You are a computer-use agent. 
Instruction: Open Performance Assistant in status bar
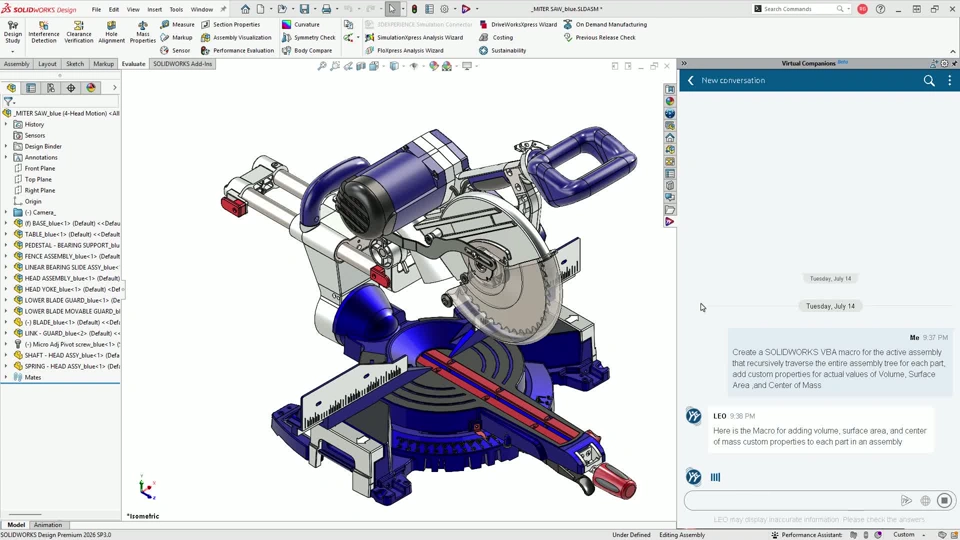[806, 535]
